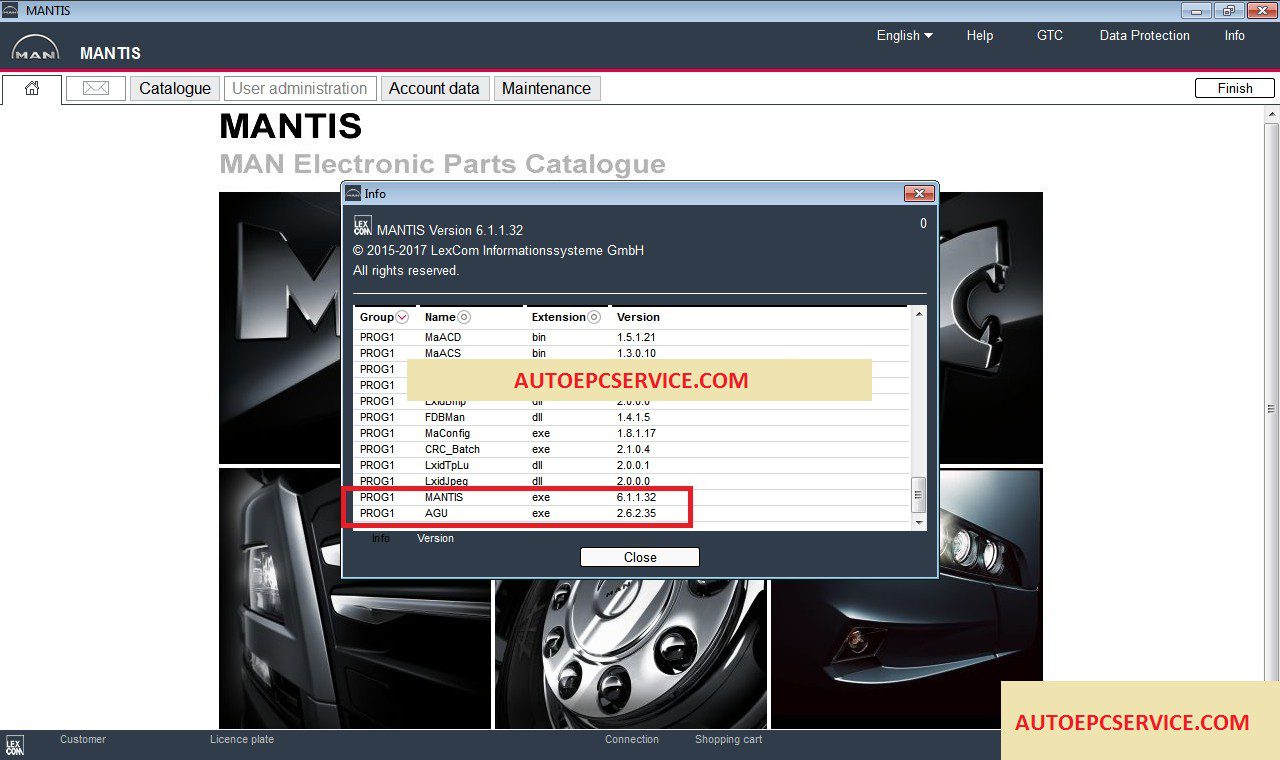Screen dimensions: 1280x760
Task: Click version 6.1.1.32 cell
Action: click(x=636, y=497)
